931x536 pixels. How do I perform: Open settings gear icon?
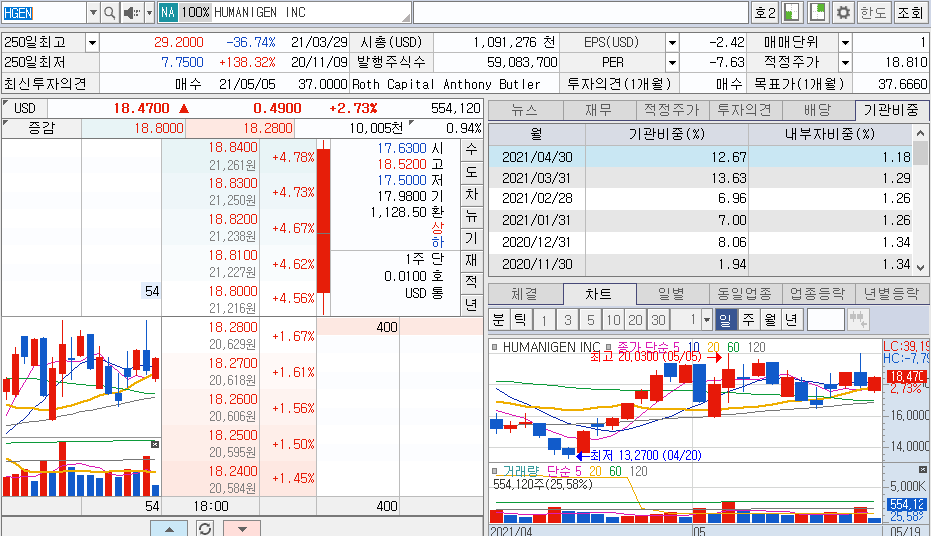843,12
